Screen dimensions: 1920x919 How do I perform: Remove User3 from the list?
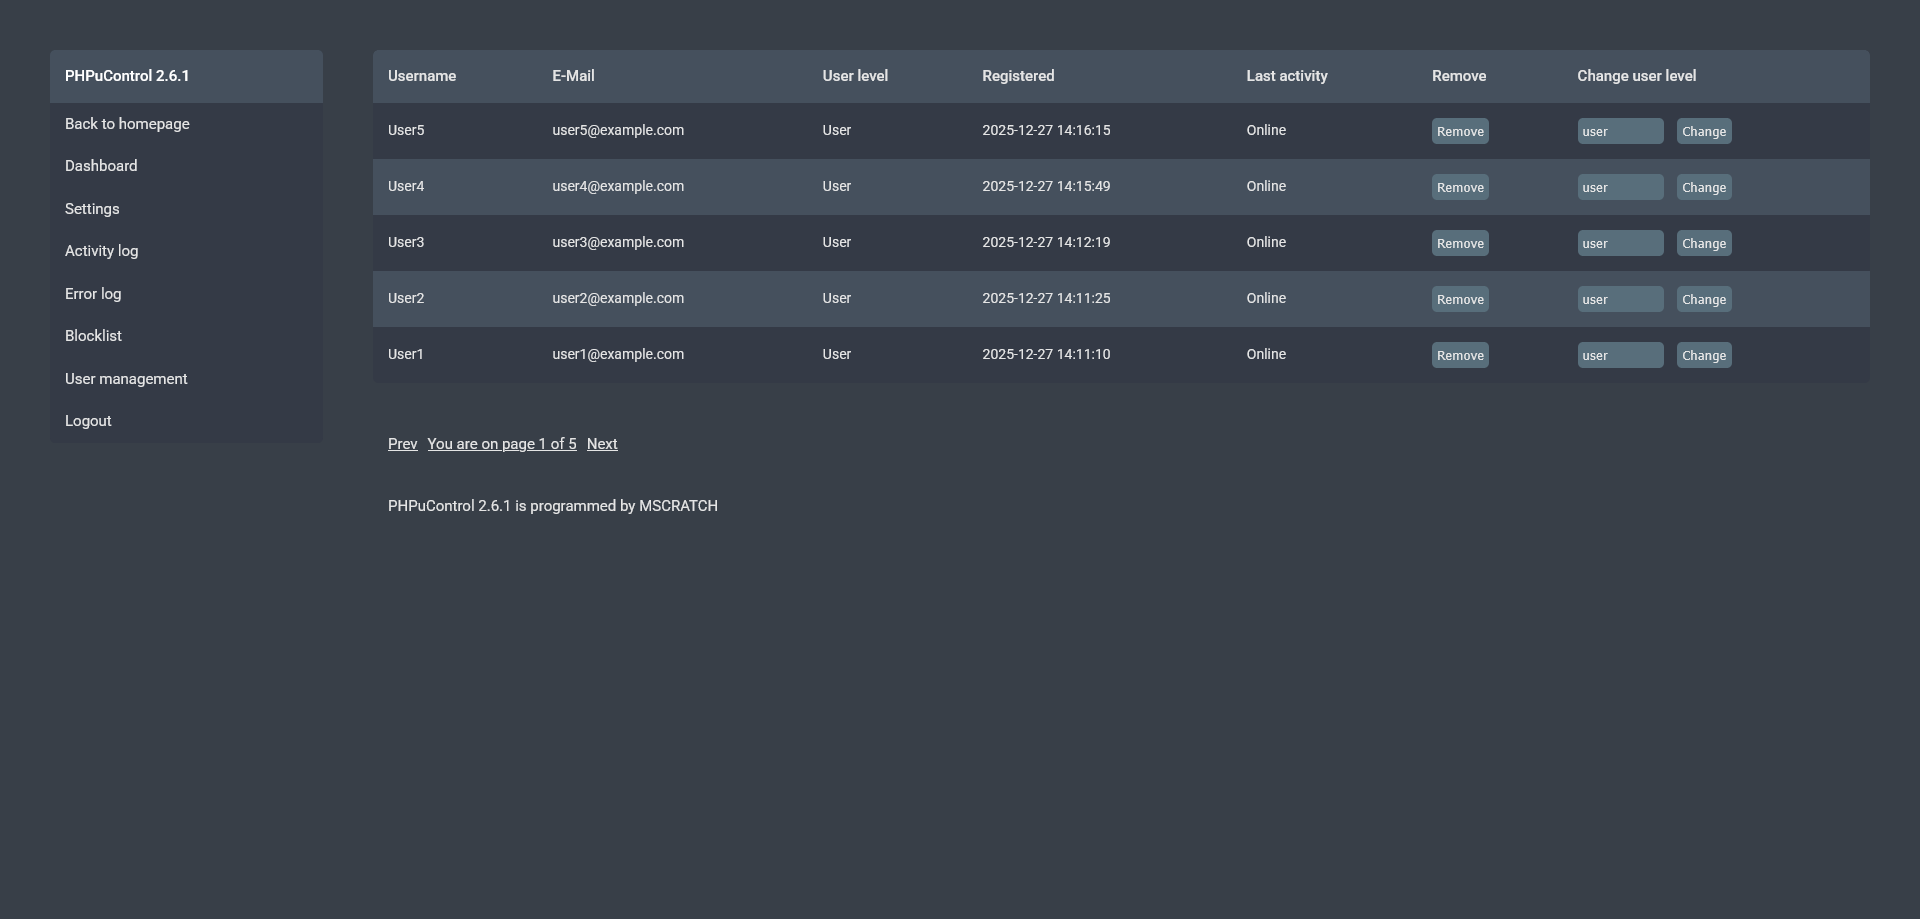click(1459, 243)
